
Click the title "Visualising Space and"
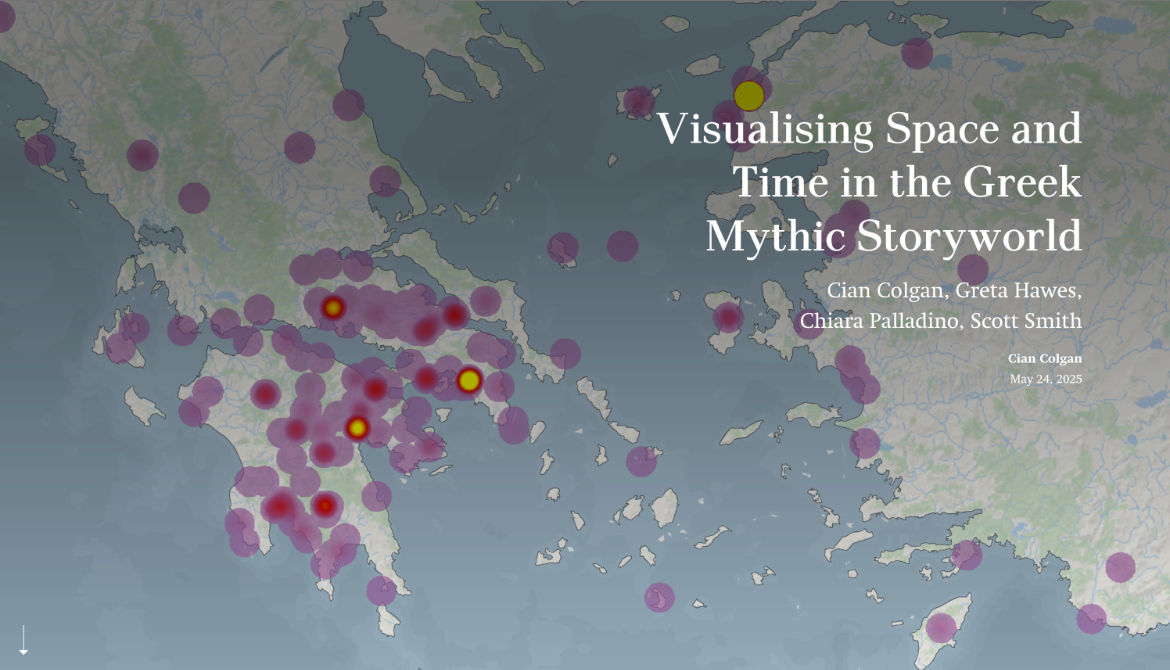tap(869, 129)
